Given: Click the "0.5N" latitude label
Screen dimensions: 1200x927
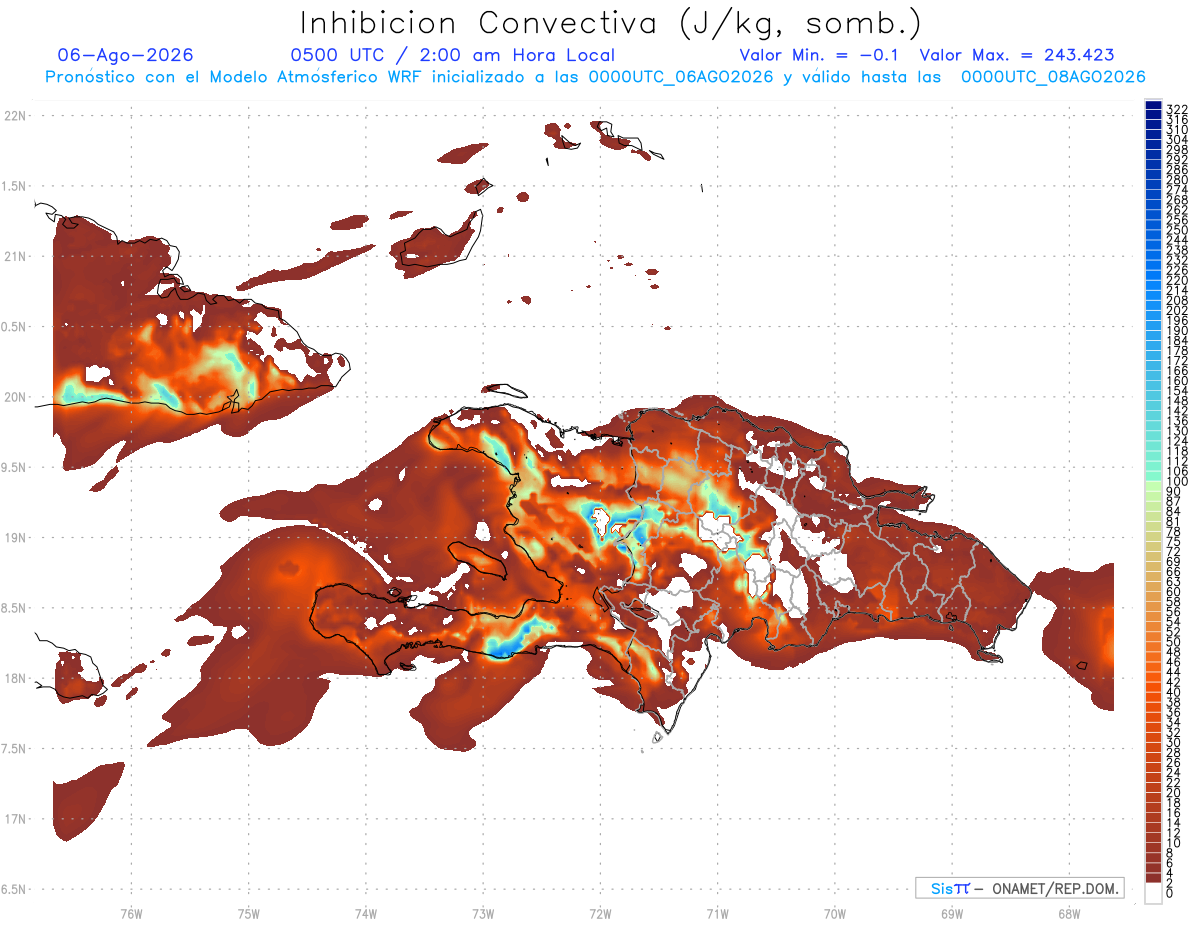Looking at the screenshot, I should click(x=15, y=327).
